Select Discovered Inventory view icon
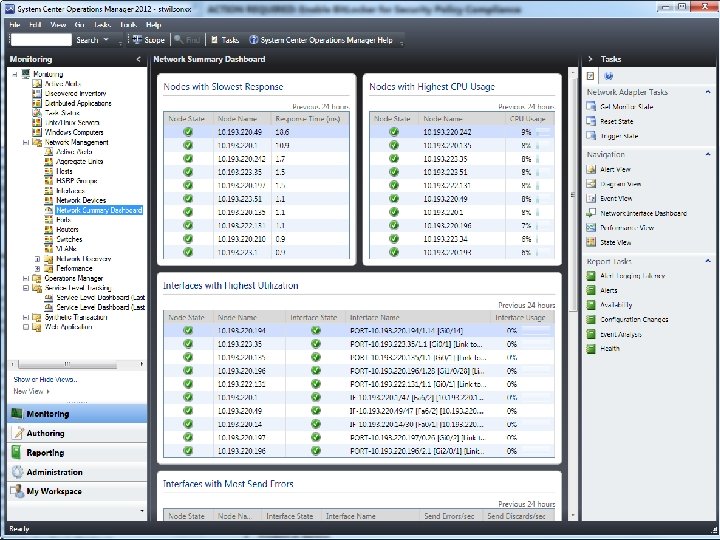The width and height of the screenshot is (720, 540). pos(37,93)
